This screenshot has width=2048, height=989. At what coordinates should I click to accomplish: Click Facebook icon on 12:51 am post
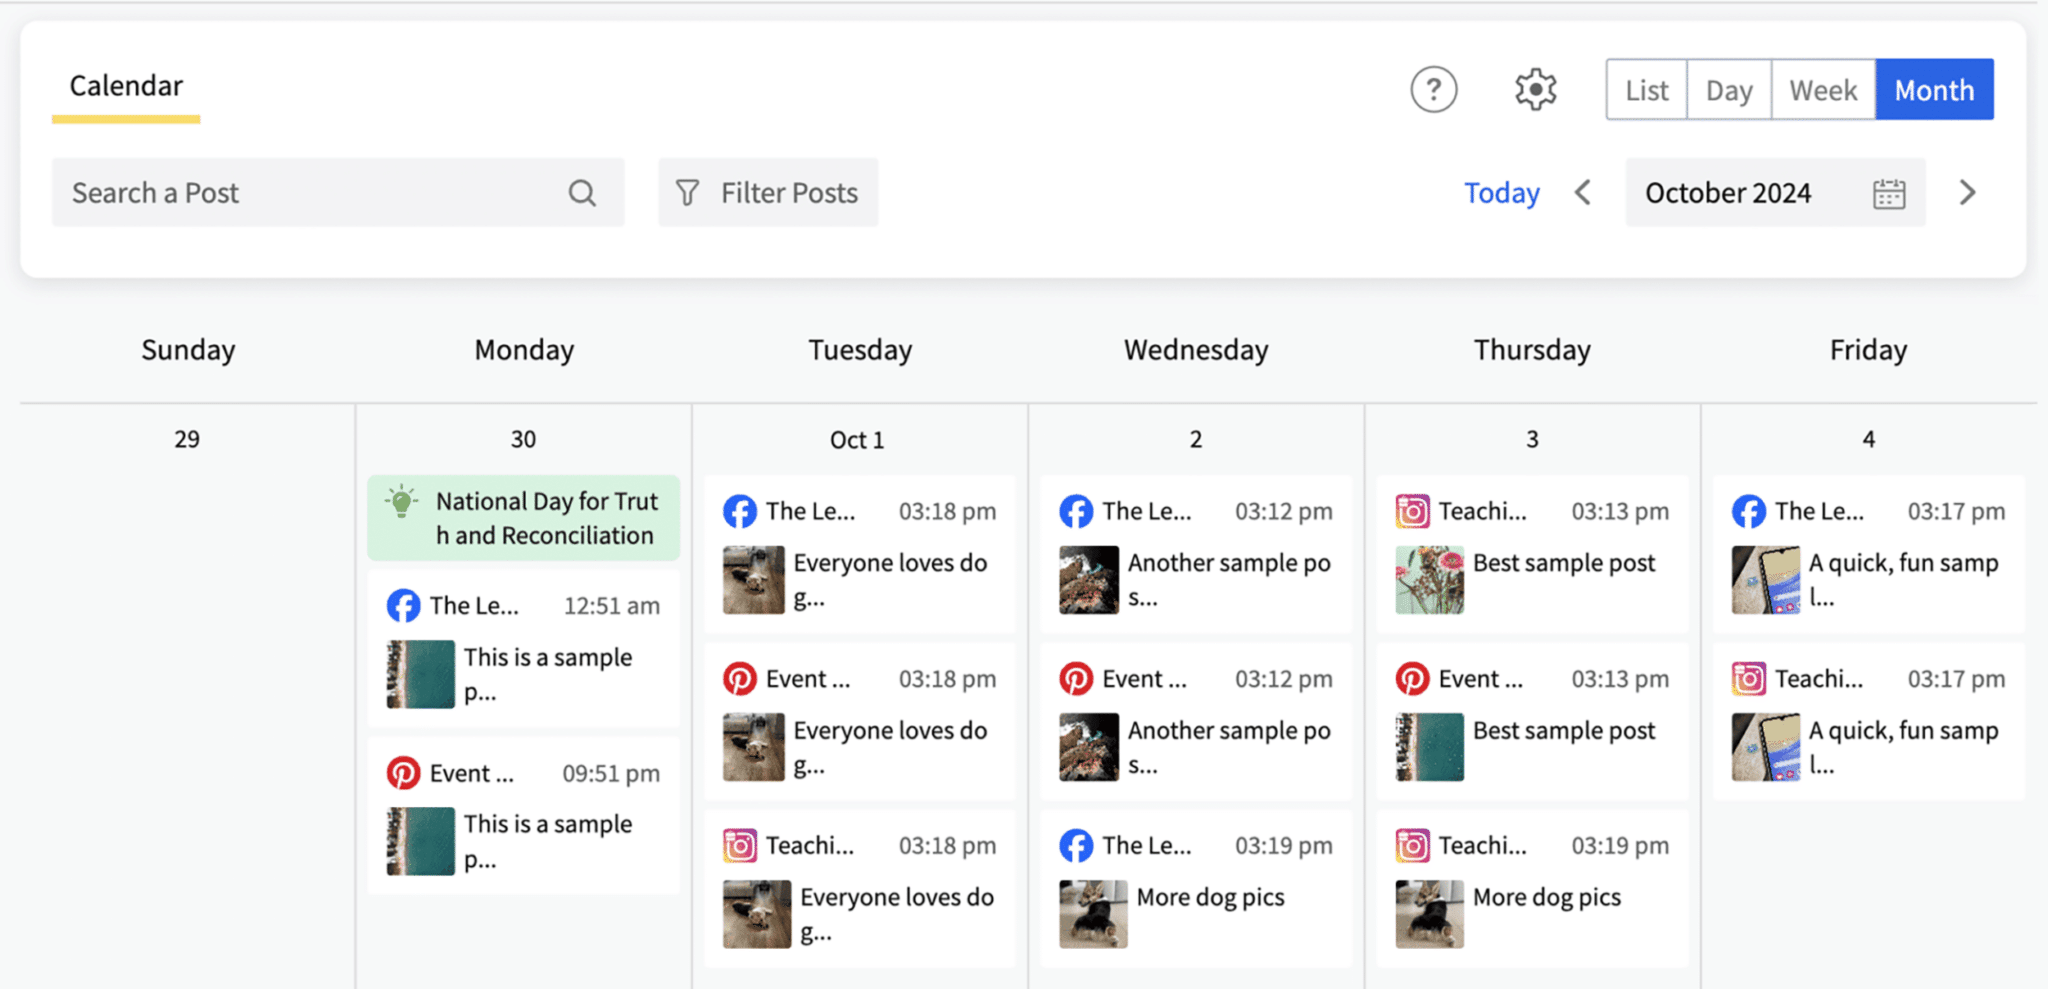tap(403, 605)
